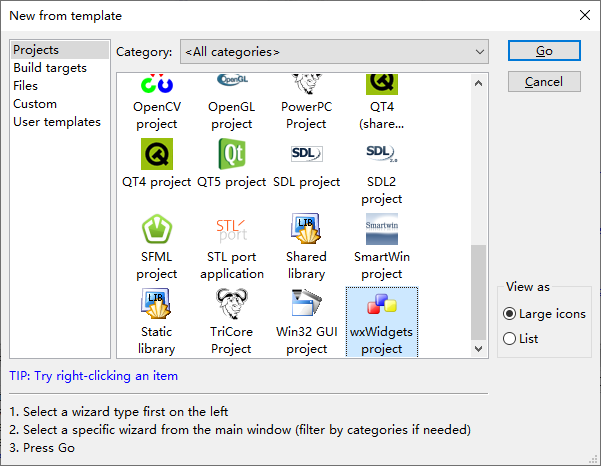Choose the QT4 project icon

[x=157, y=154]
